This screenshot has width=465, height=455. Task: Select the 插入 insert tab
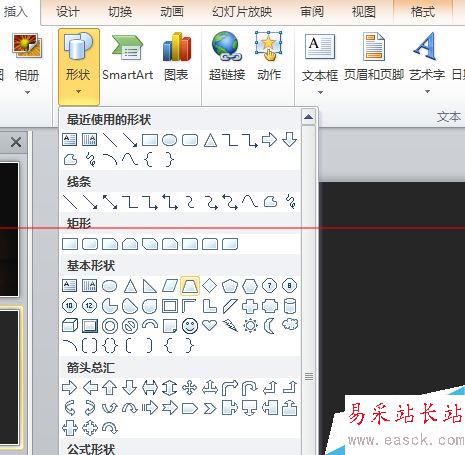[x=15, y=12]
